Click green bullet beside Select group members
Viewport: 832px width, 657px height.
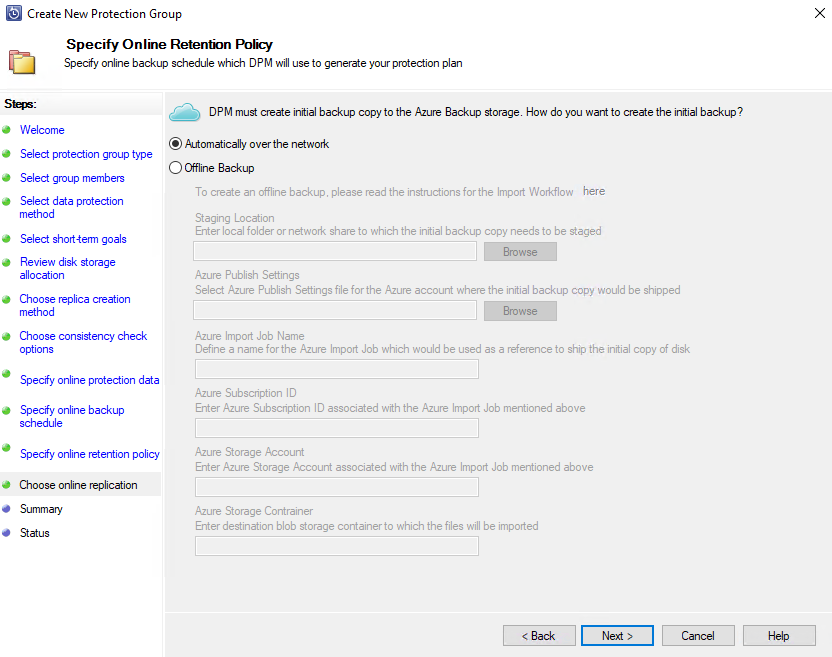(6, 177)
